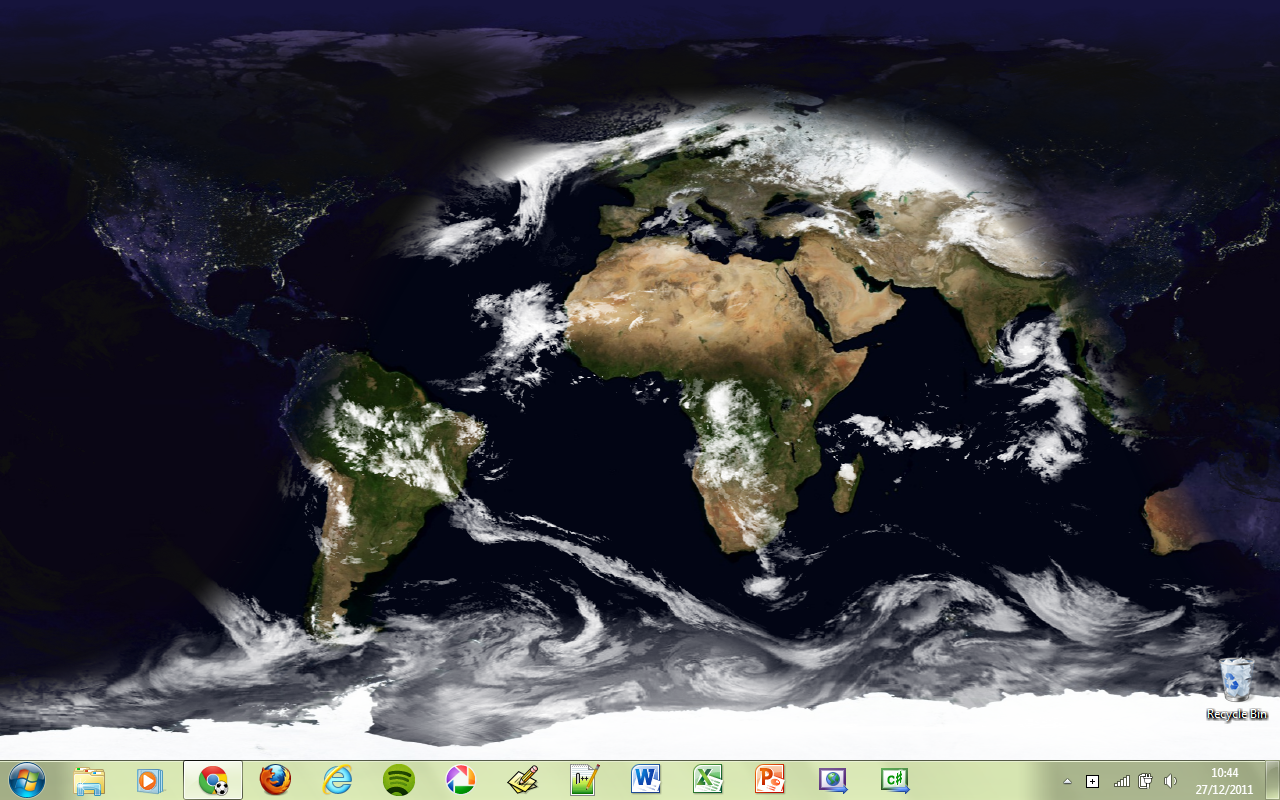Screen dimensions: 1280x800
Task: Launch Windows Media Player
Action: coord(150,780)
